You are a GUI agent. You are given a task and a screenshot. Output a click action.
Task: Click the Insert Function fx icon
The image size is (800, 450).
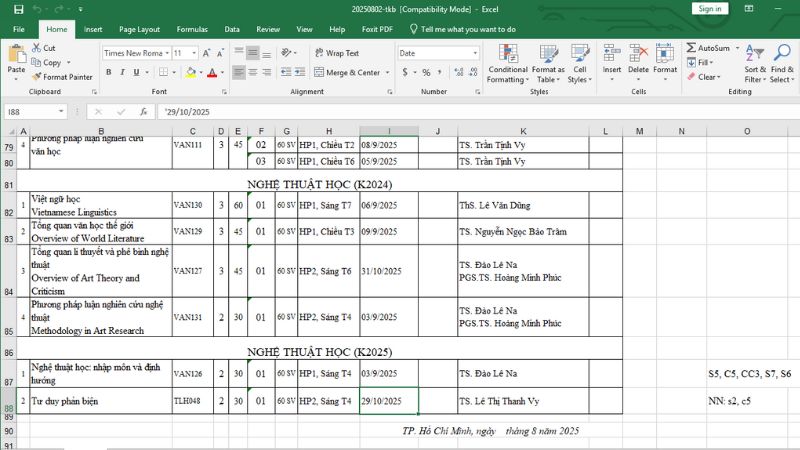(x=144, y=111)
